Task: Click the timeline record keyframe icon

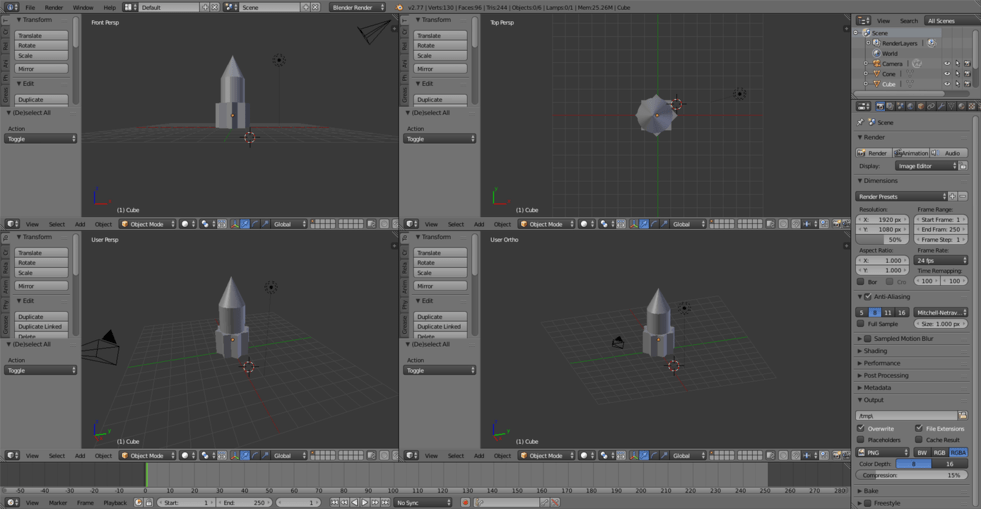Action: click(x=465, y=503)
